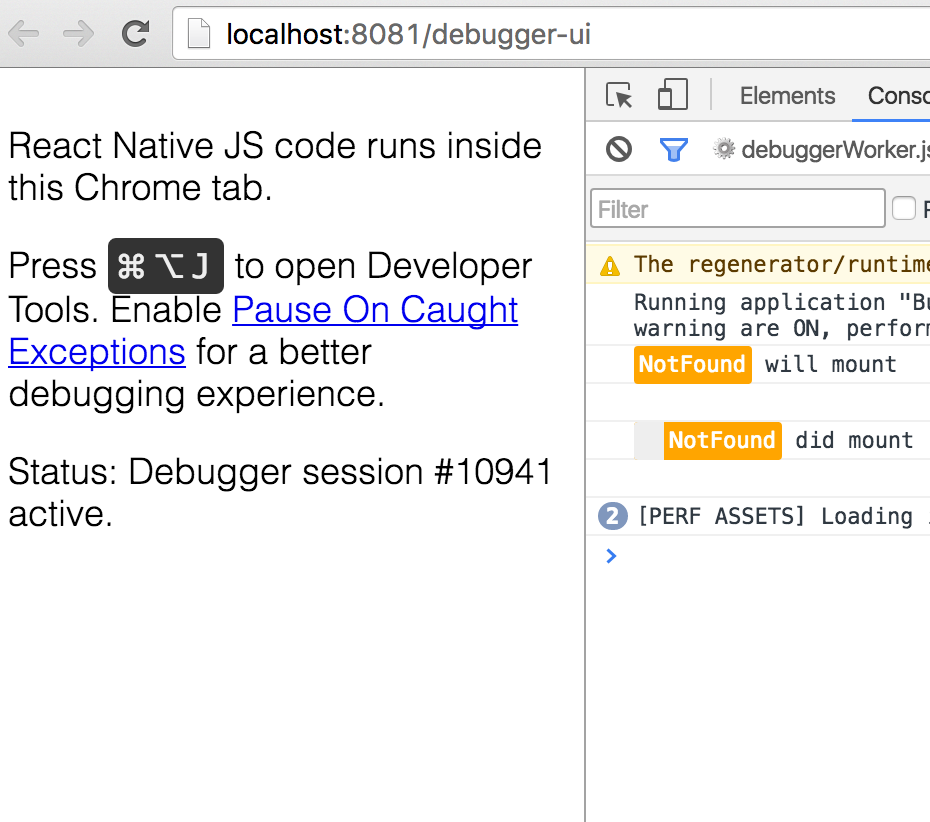This screenshot has width=930, height=822.
Task: Click into the console Filter field
Action: (738, 209)
